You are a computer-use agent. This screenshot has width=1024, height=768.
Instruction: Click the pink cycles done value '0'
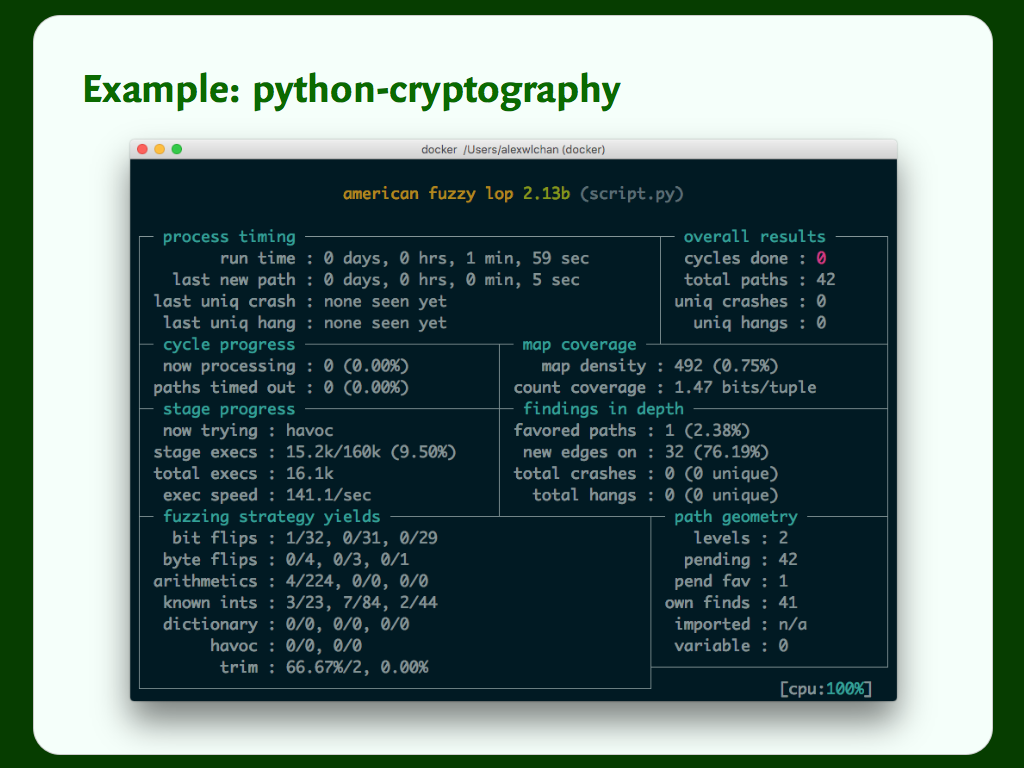[x=821, y=259]
